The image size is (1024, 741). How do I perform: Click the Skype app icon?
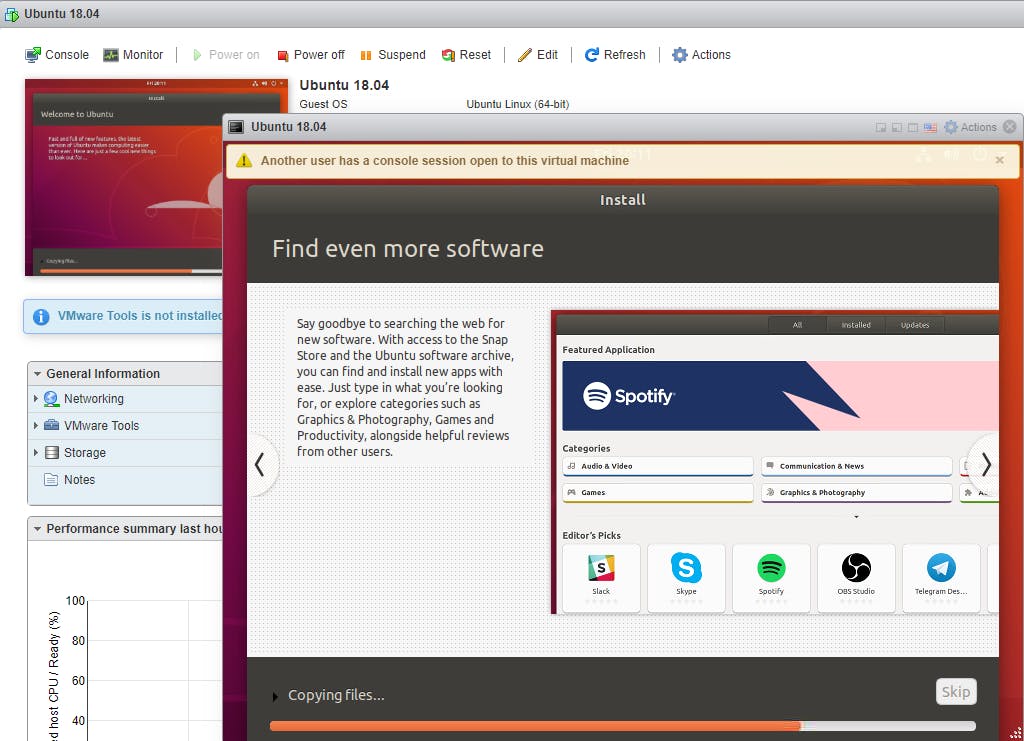[686, 568]
